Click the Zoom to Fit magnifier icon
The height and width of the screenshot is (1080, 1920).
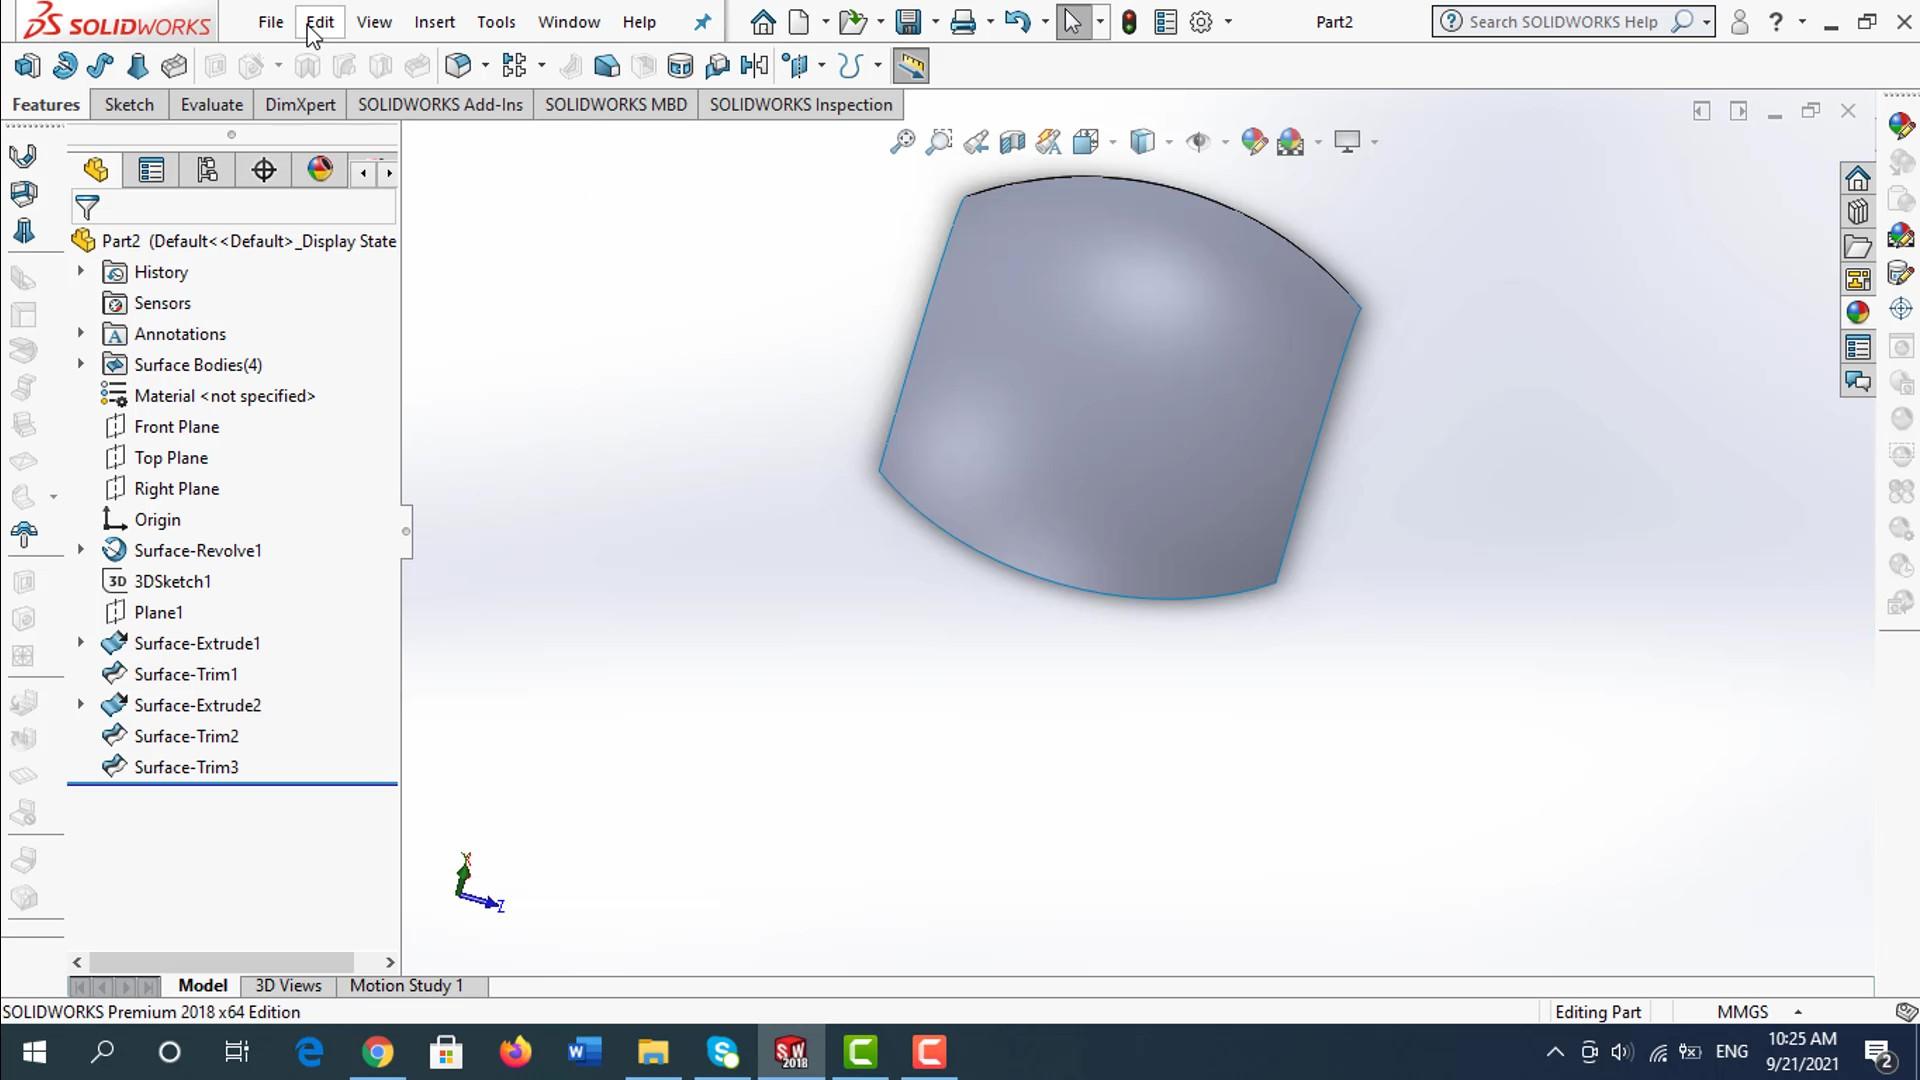(902, 142)
